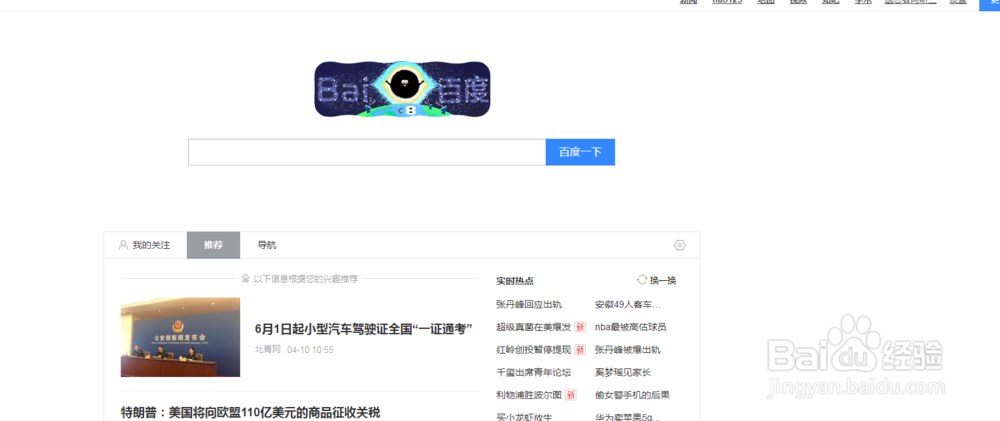Screen dimensions: 1000x421
Task: Click the 百度一下 search button
Action: point(580,152)
